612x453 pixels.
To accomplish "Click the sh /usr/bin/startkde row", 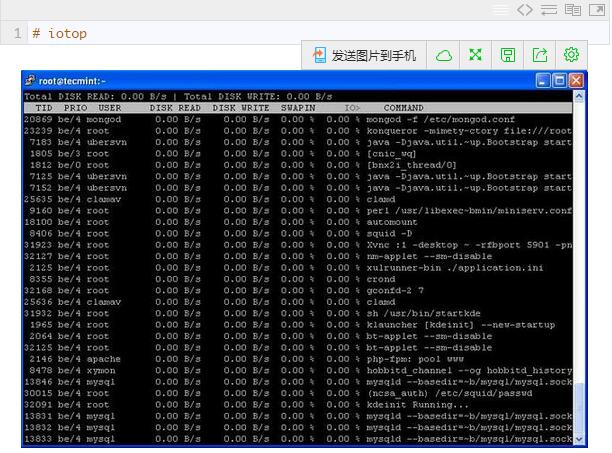I will 298,313.
